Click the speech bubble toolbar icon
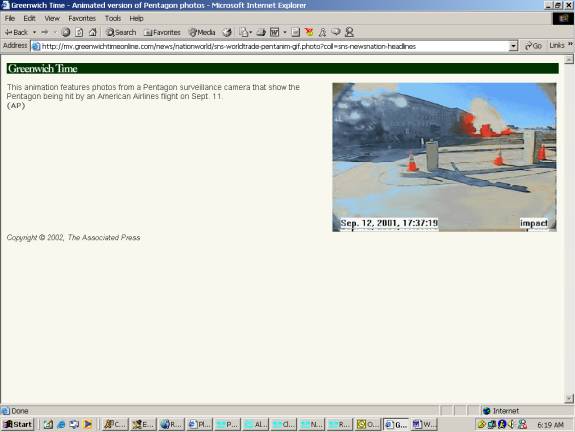The height and width of the screenshot is (432, 575). (x=336, y=32)
